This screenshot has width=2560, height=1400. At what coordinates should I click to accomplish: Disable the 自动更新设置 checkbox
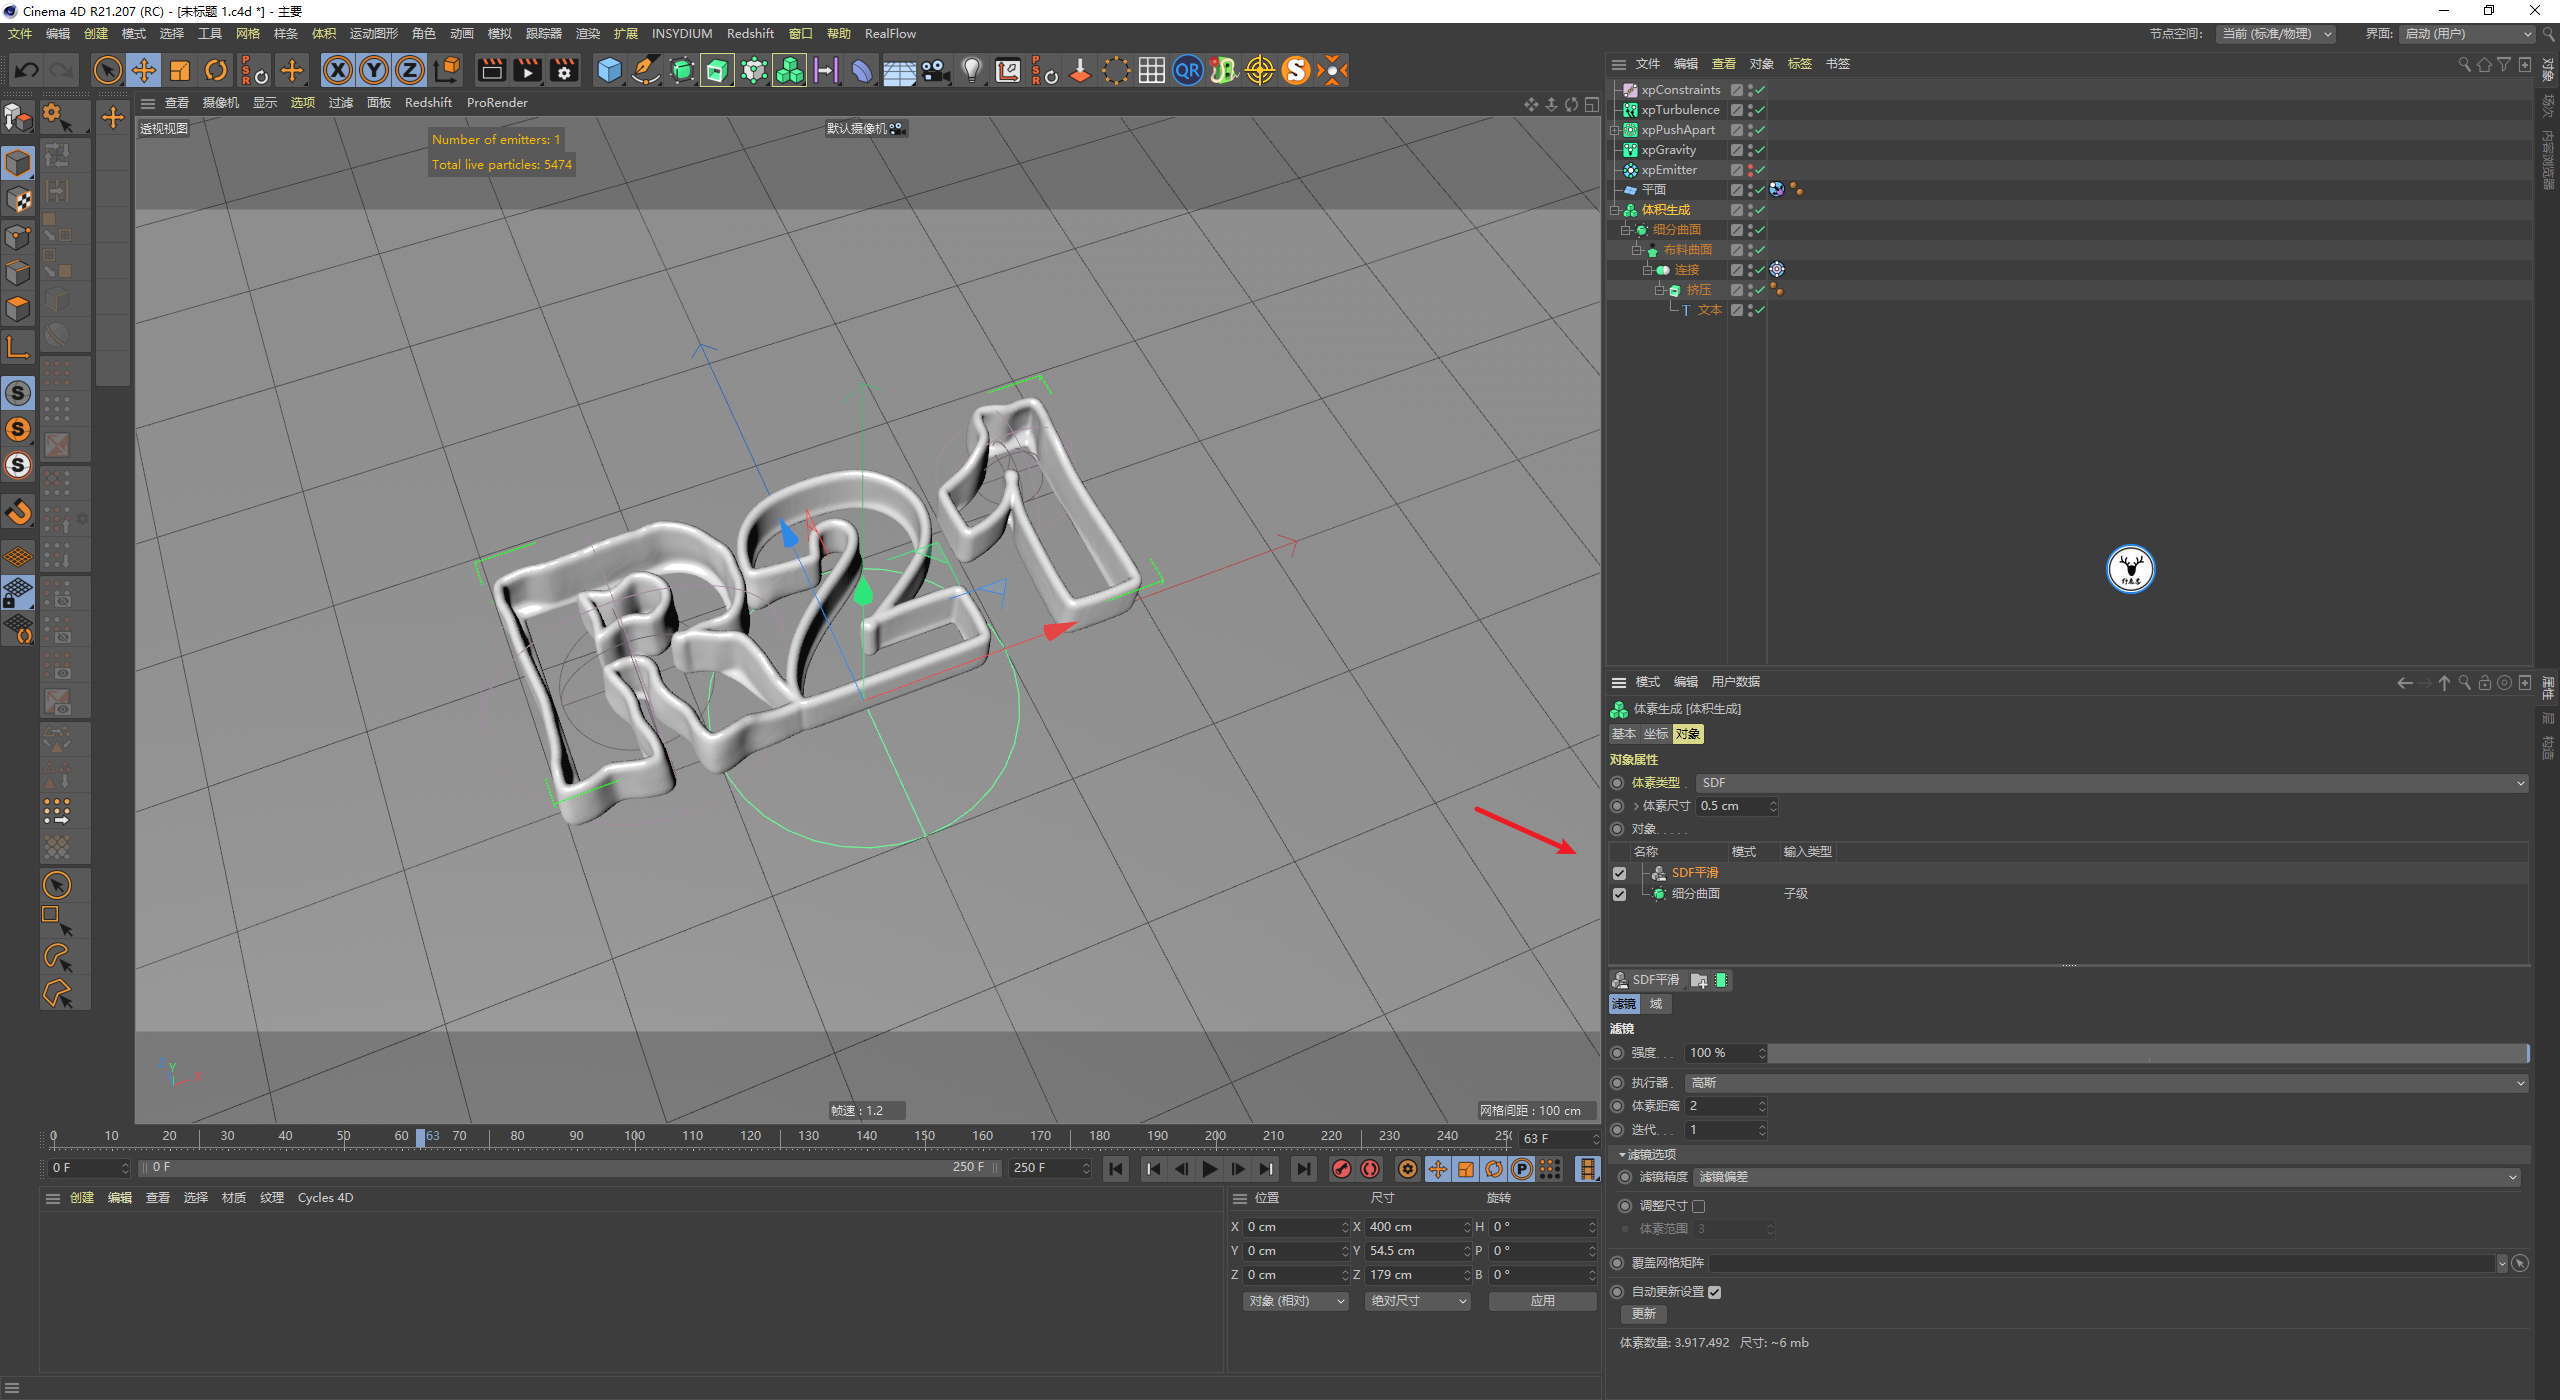1714,1292
